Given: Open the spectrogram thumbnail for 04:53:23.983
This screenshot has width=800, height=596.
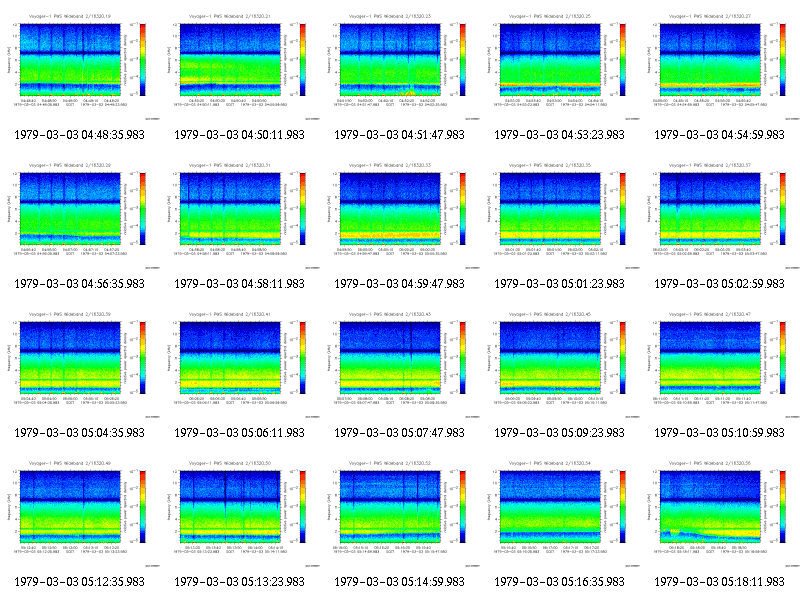Looking at the screenshot, I should click(560, 66).
